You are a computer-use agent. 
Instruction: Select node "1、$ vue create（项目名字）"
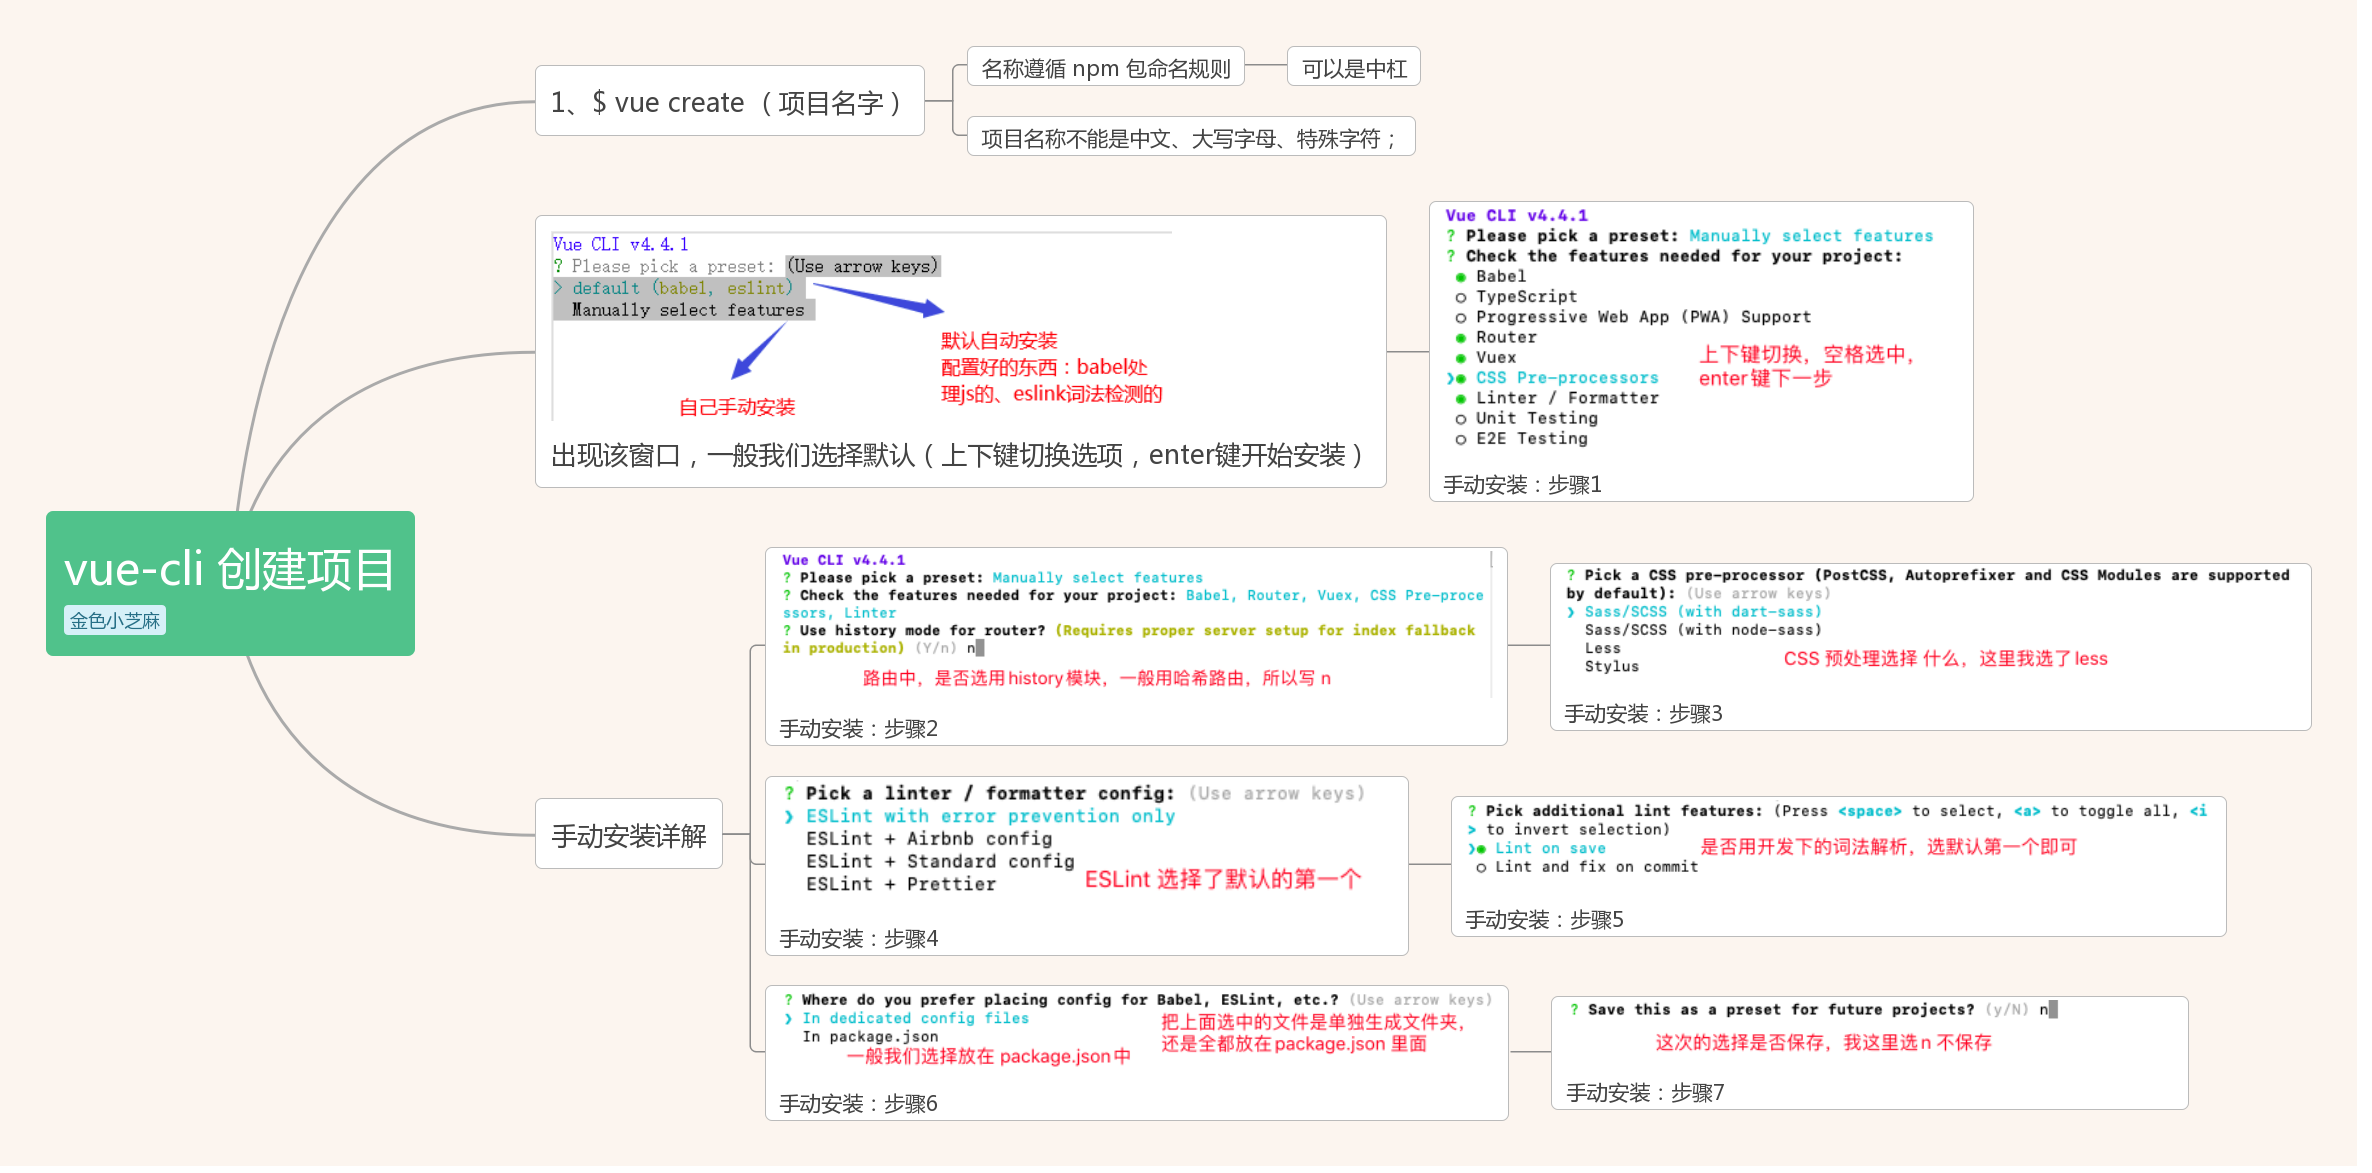(729, 101)
